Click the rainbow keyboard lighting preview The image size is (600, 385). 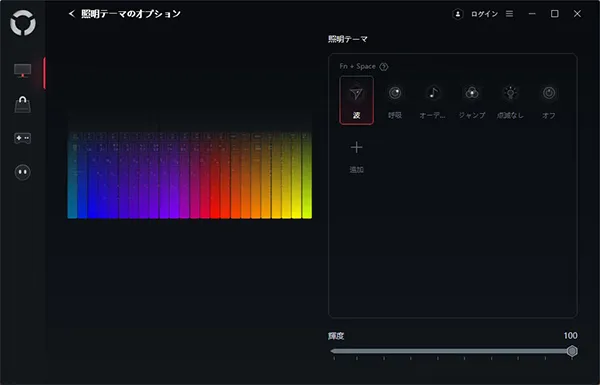coord(190,175)
